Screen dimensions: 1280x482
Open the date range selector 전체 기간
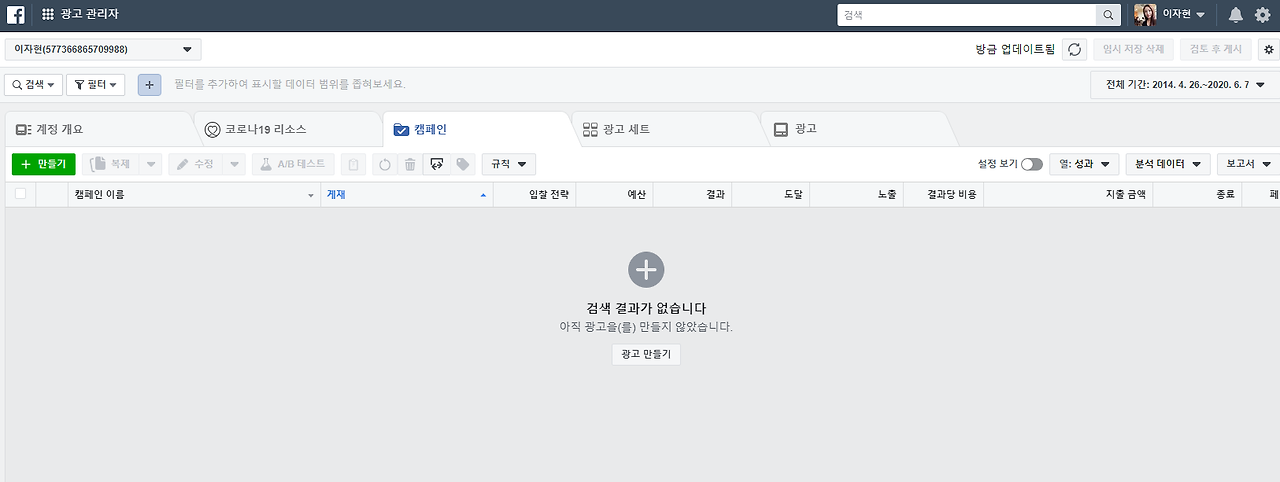pyautogui.click(x=1184, y=85)
